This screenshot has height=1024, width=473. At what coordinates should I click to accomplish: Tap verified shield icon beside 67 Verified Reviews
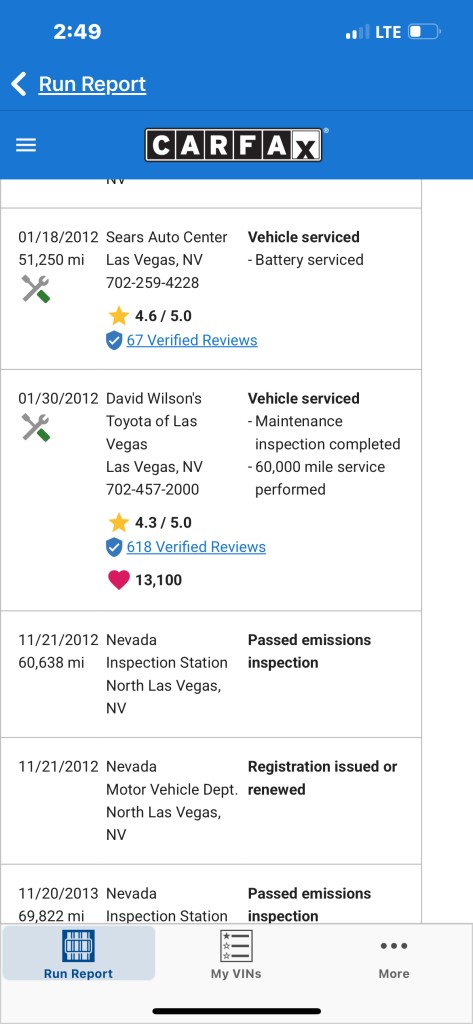(114, 340)
